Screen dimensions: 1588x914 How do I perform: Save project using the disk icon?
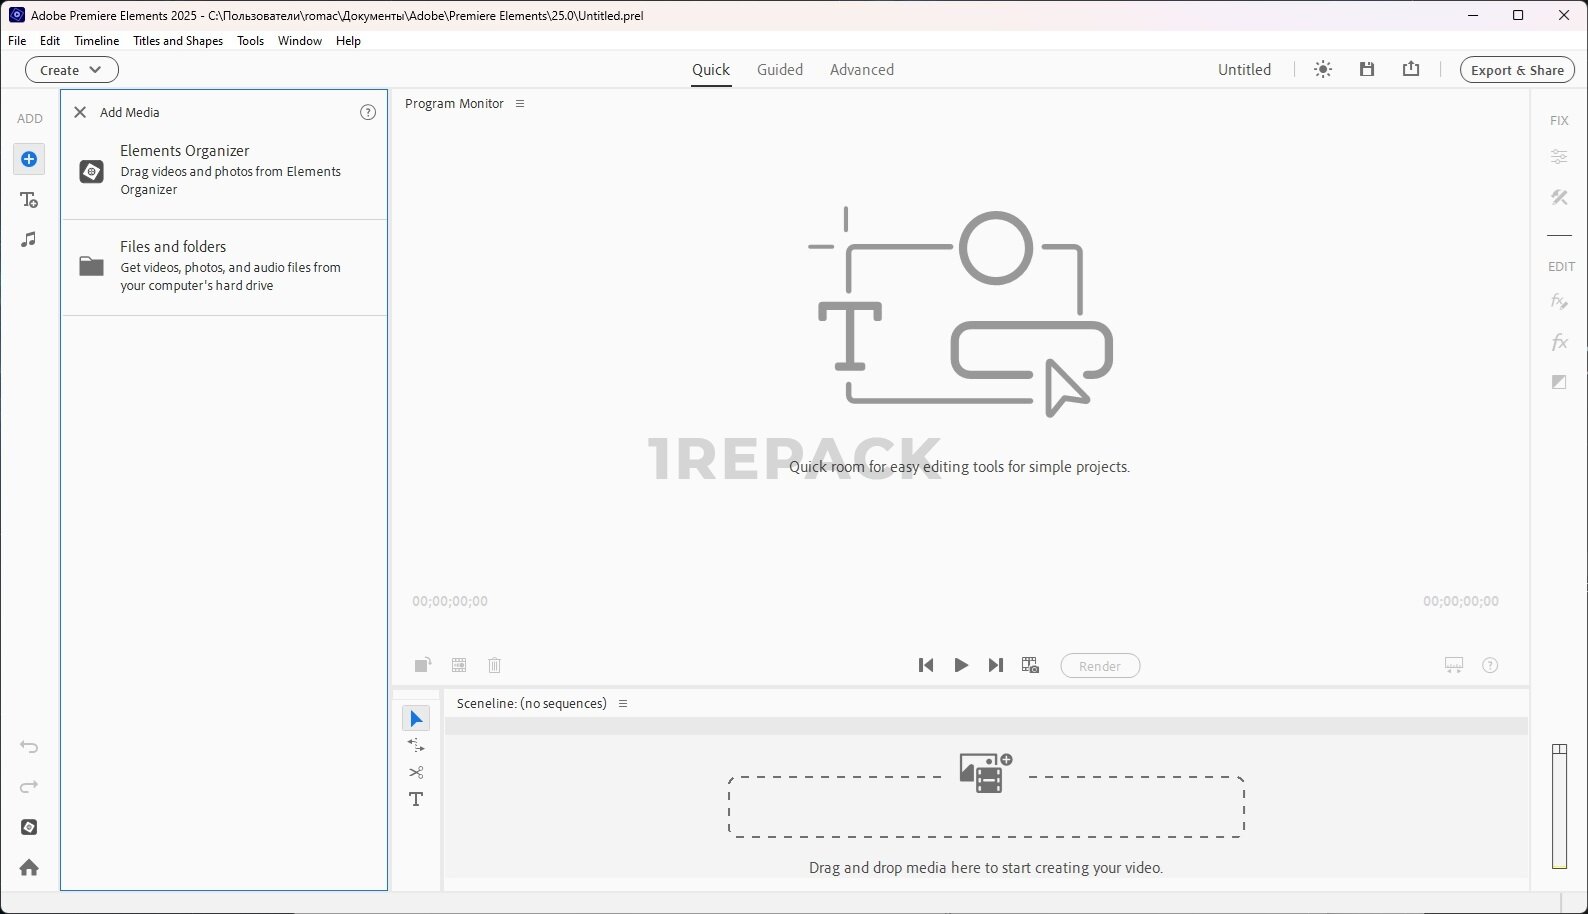[1367, 69]
